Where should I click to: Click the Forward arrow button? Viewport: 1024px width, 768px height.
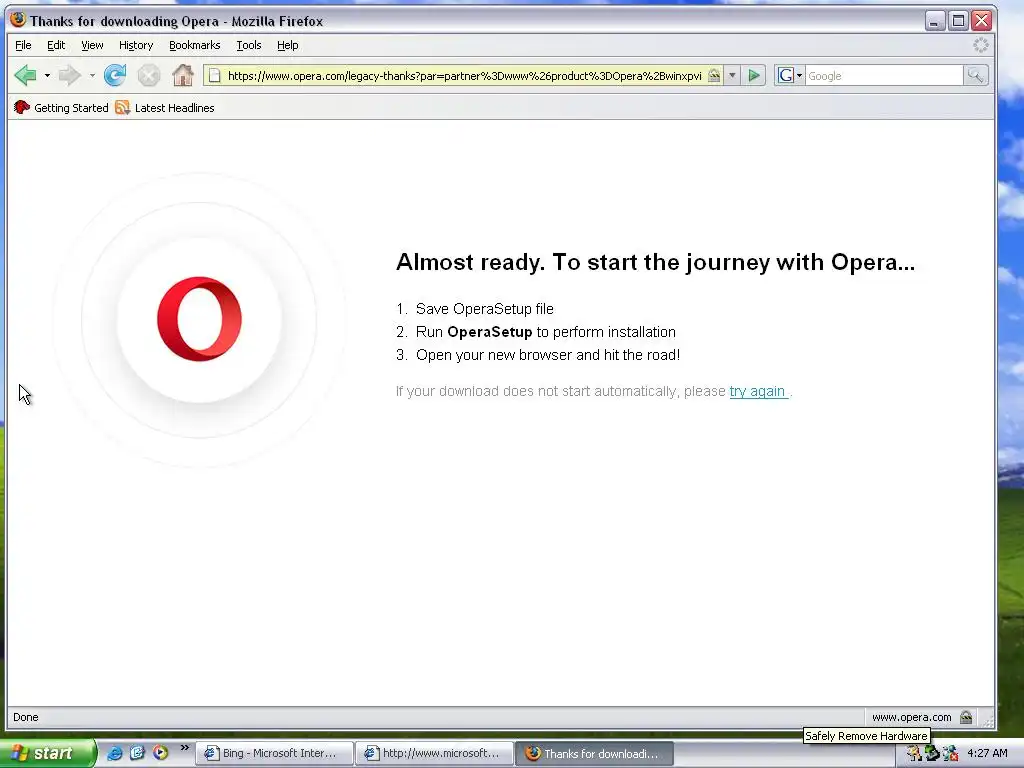click(x=69, y=76)
